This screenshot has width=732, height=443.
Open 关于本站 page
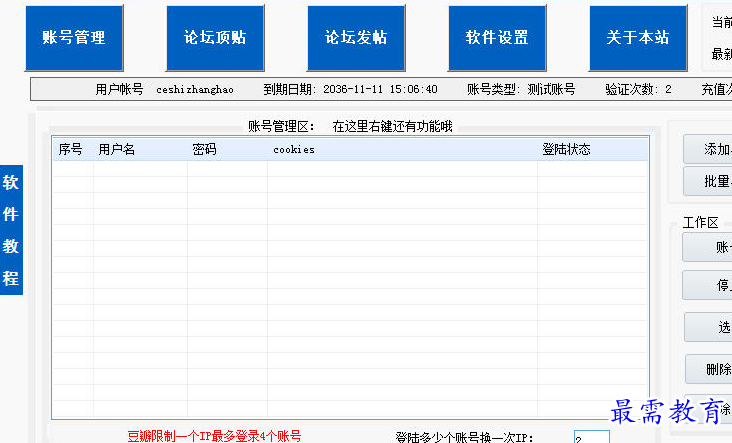pyautogui.click(x=638, y=38)
